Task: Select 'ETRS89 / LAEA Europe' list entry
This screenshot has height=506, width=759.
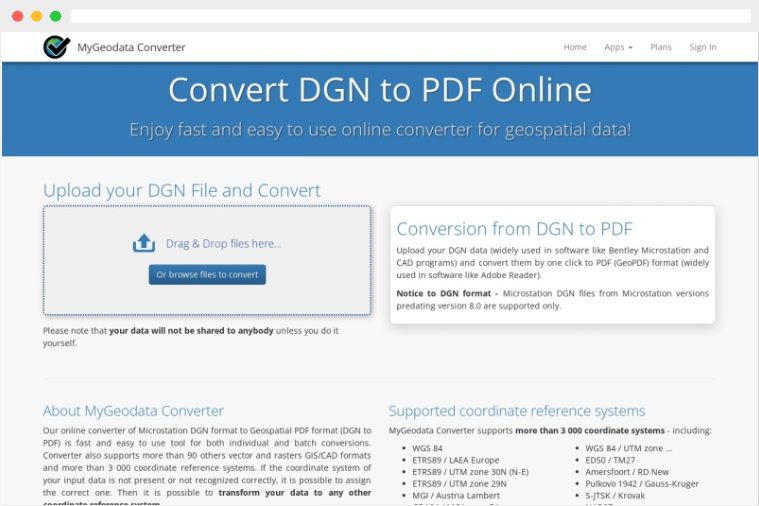Action: coord(455,460)
